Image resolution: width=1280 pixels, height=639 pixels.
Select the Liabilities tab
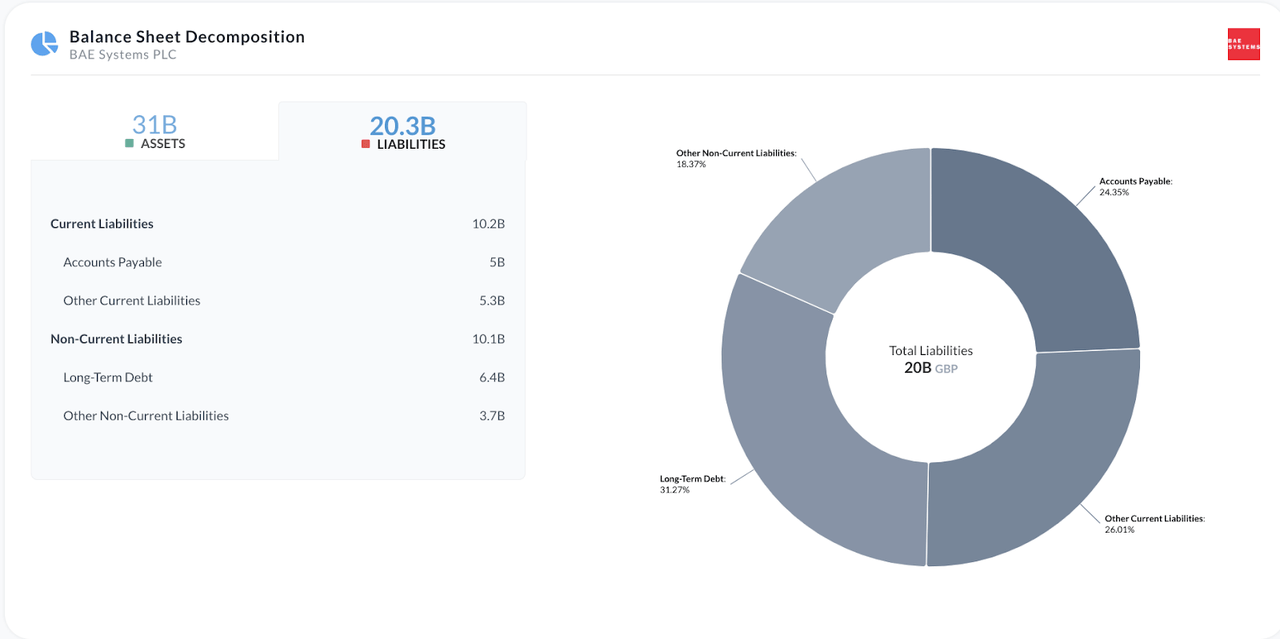pyautogui.click(x=402, y=131)
